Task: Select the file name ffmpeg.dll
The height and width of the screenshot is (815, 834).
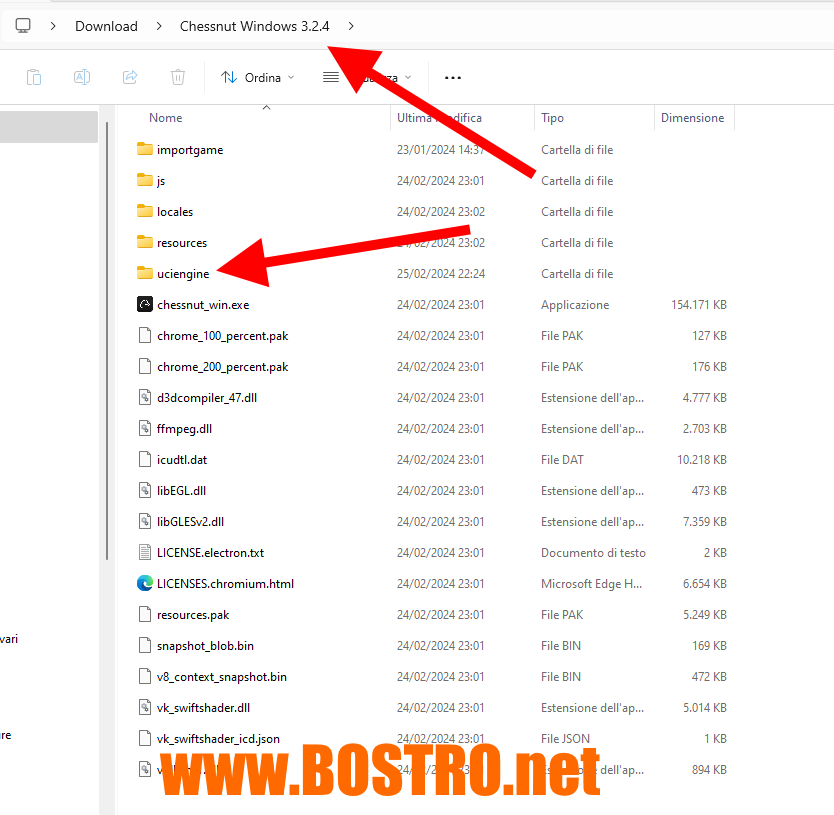Action: point(185,429)
